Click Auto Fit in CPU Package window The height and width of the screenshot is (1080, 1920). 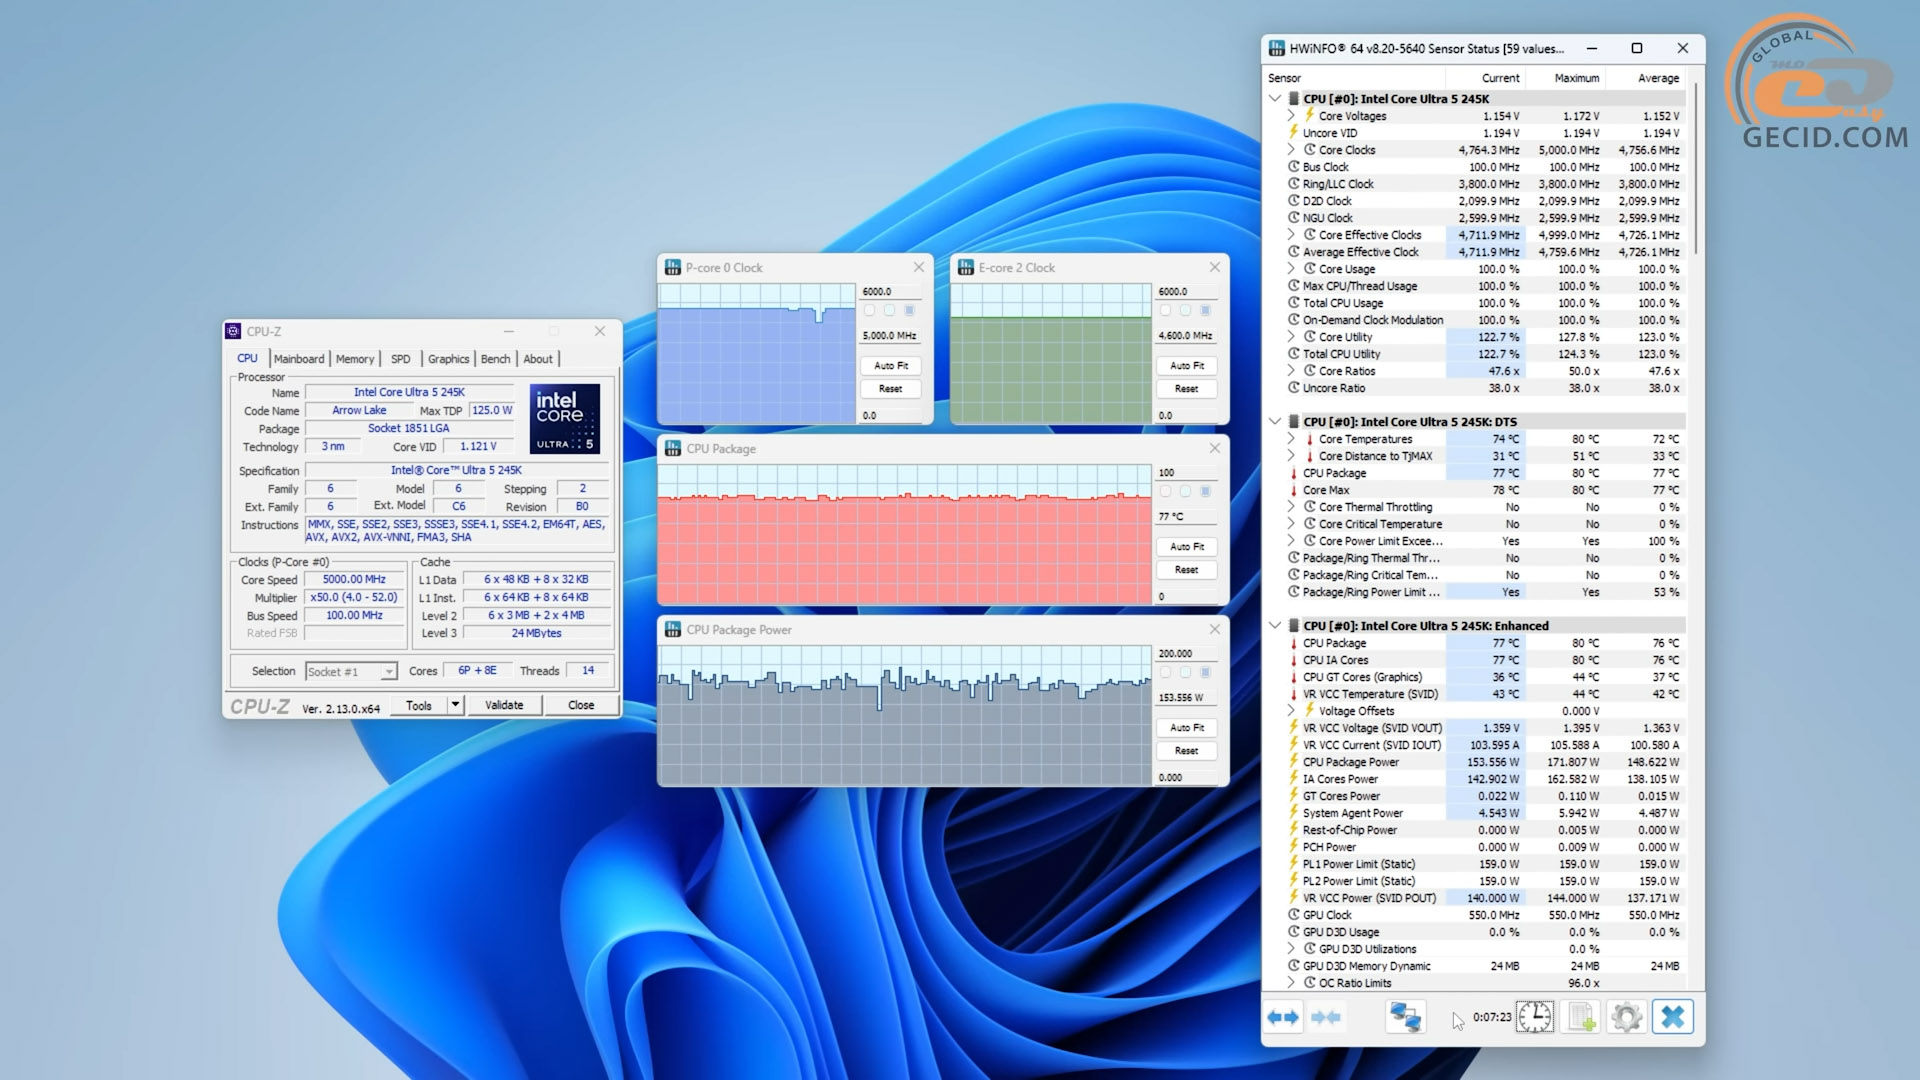coord(1187,547)
